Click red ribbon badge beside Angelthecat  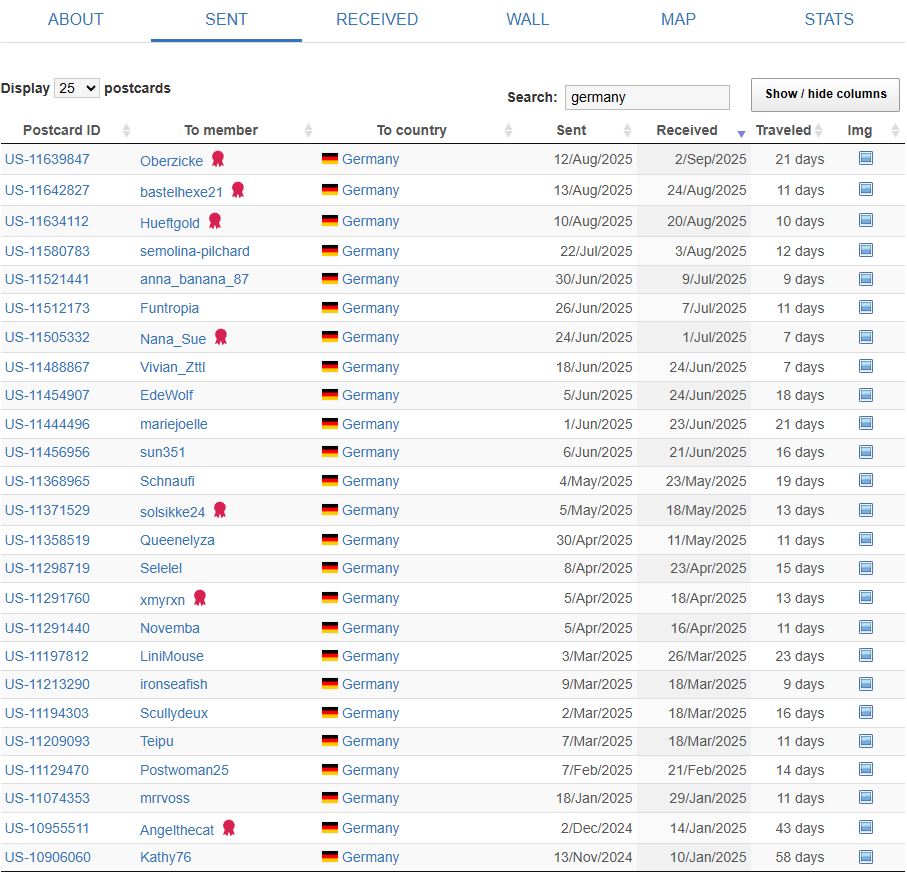click(229, 828)
